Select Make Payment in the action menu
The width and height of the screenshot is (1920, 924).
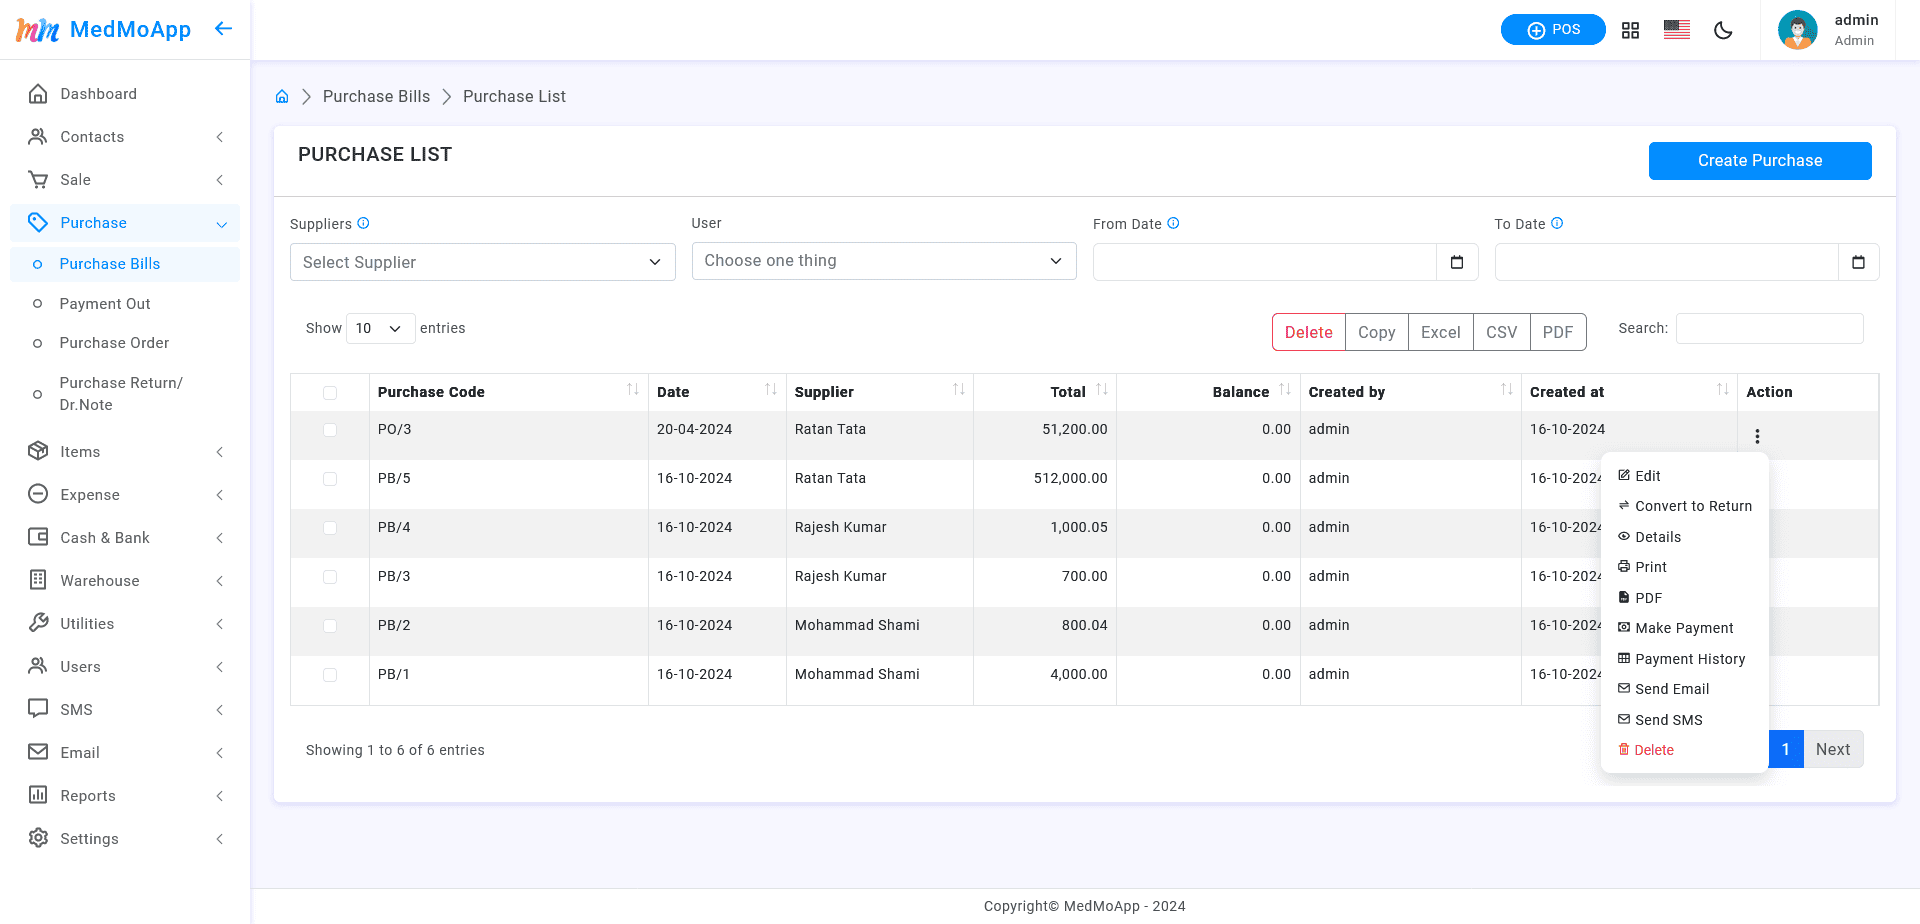pos(1683,628)
